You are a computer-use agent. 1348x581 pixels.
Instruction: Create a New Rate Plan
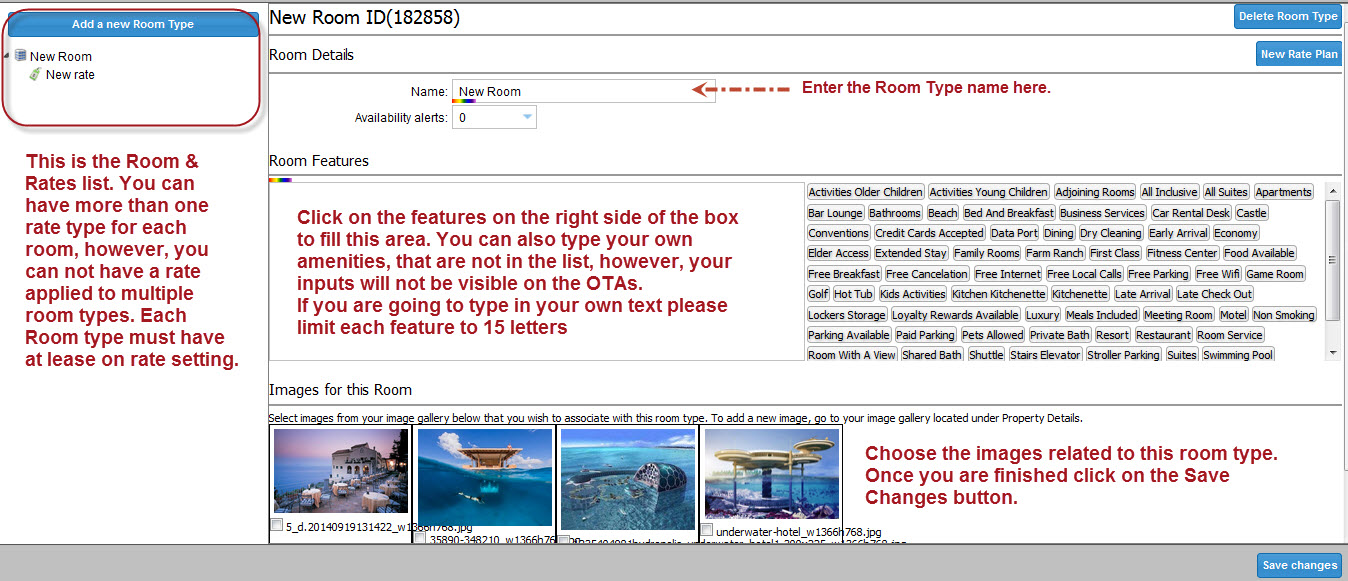1298,54
